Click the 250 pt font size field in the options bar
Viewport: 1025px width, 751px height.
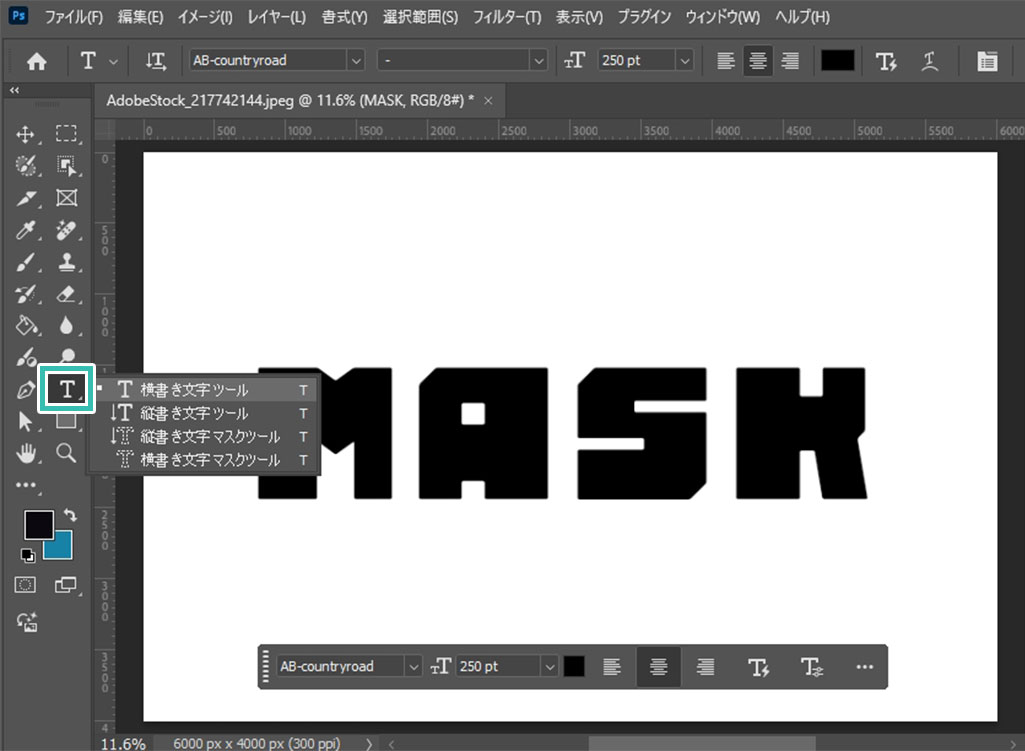click(x=638, y=61)
